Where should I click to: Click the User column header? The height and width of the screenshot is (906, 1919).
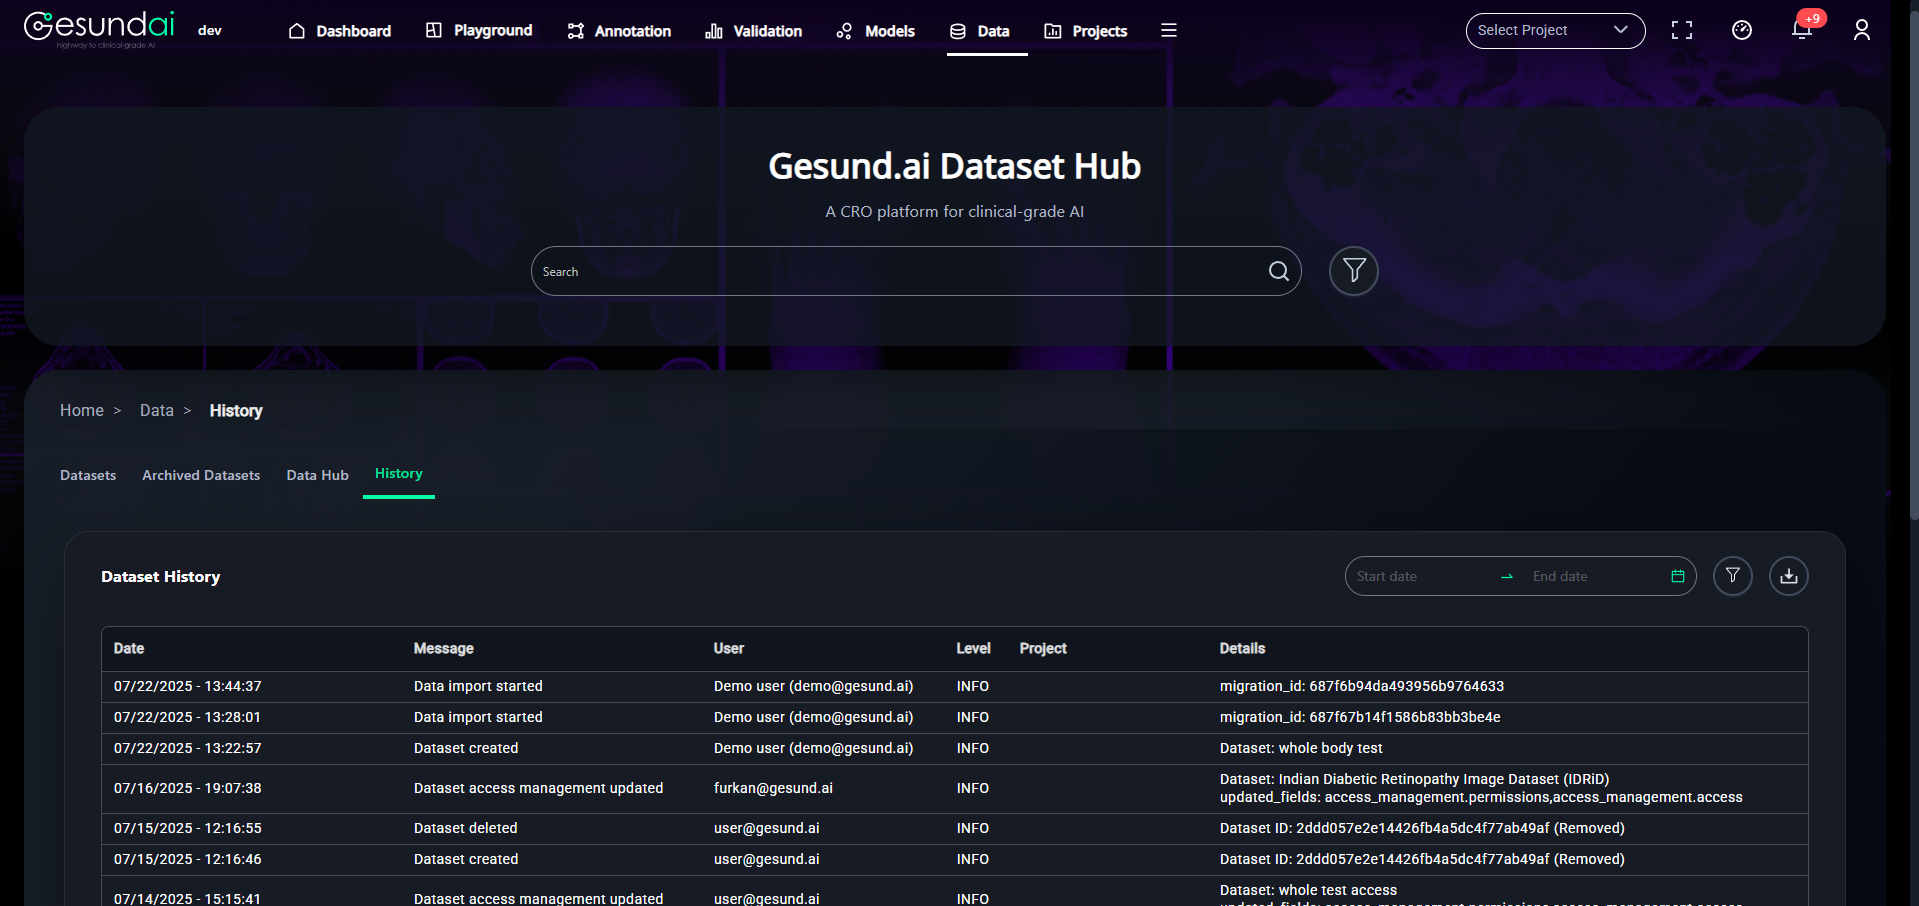729,649
